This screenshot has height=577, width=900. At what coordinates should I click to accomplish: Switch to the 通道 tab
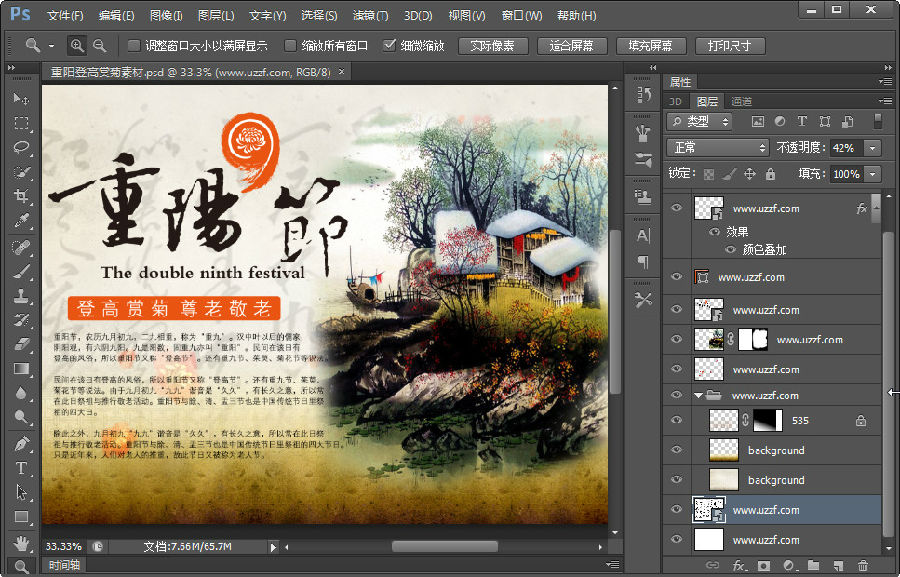[x=741, y=101]
